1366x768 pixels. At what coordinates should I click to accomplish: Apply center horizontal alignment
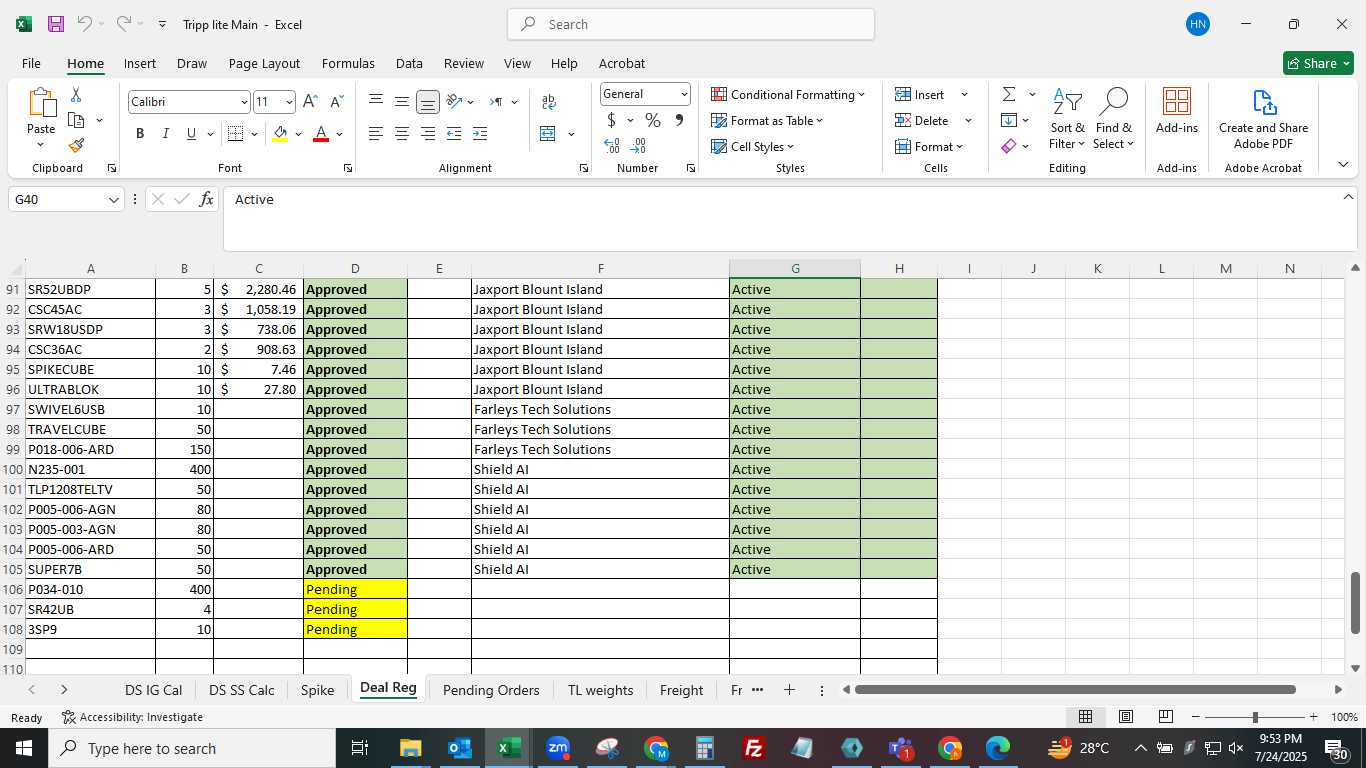pos(402,133)
